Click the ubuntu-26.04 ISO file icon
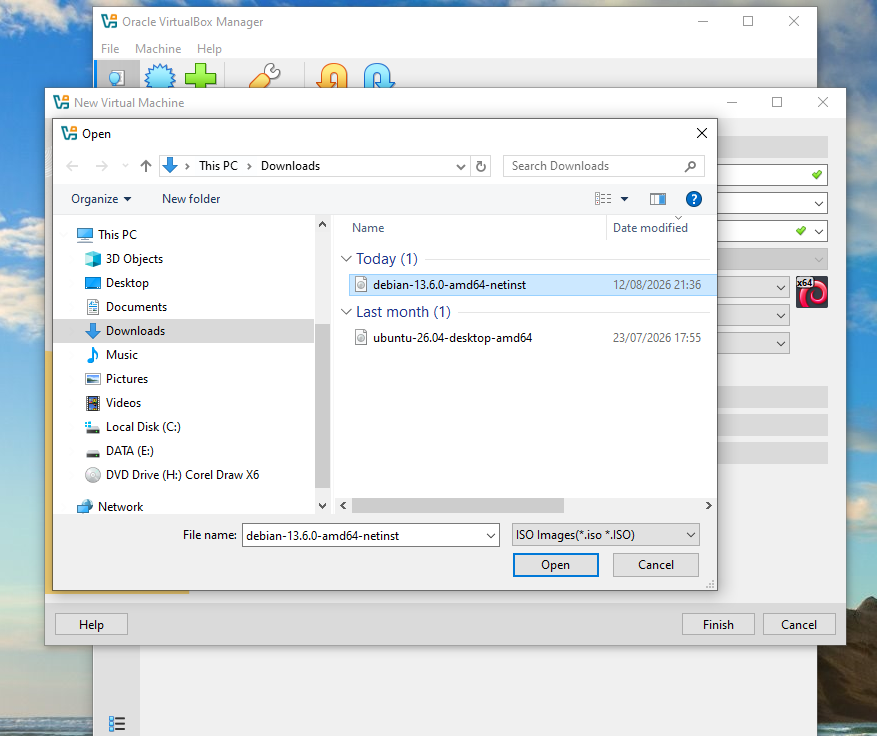 (361, 338)
